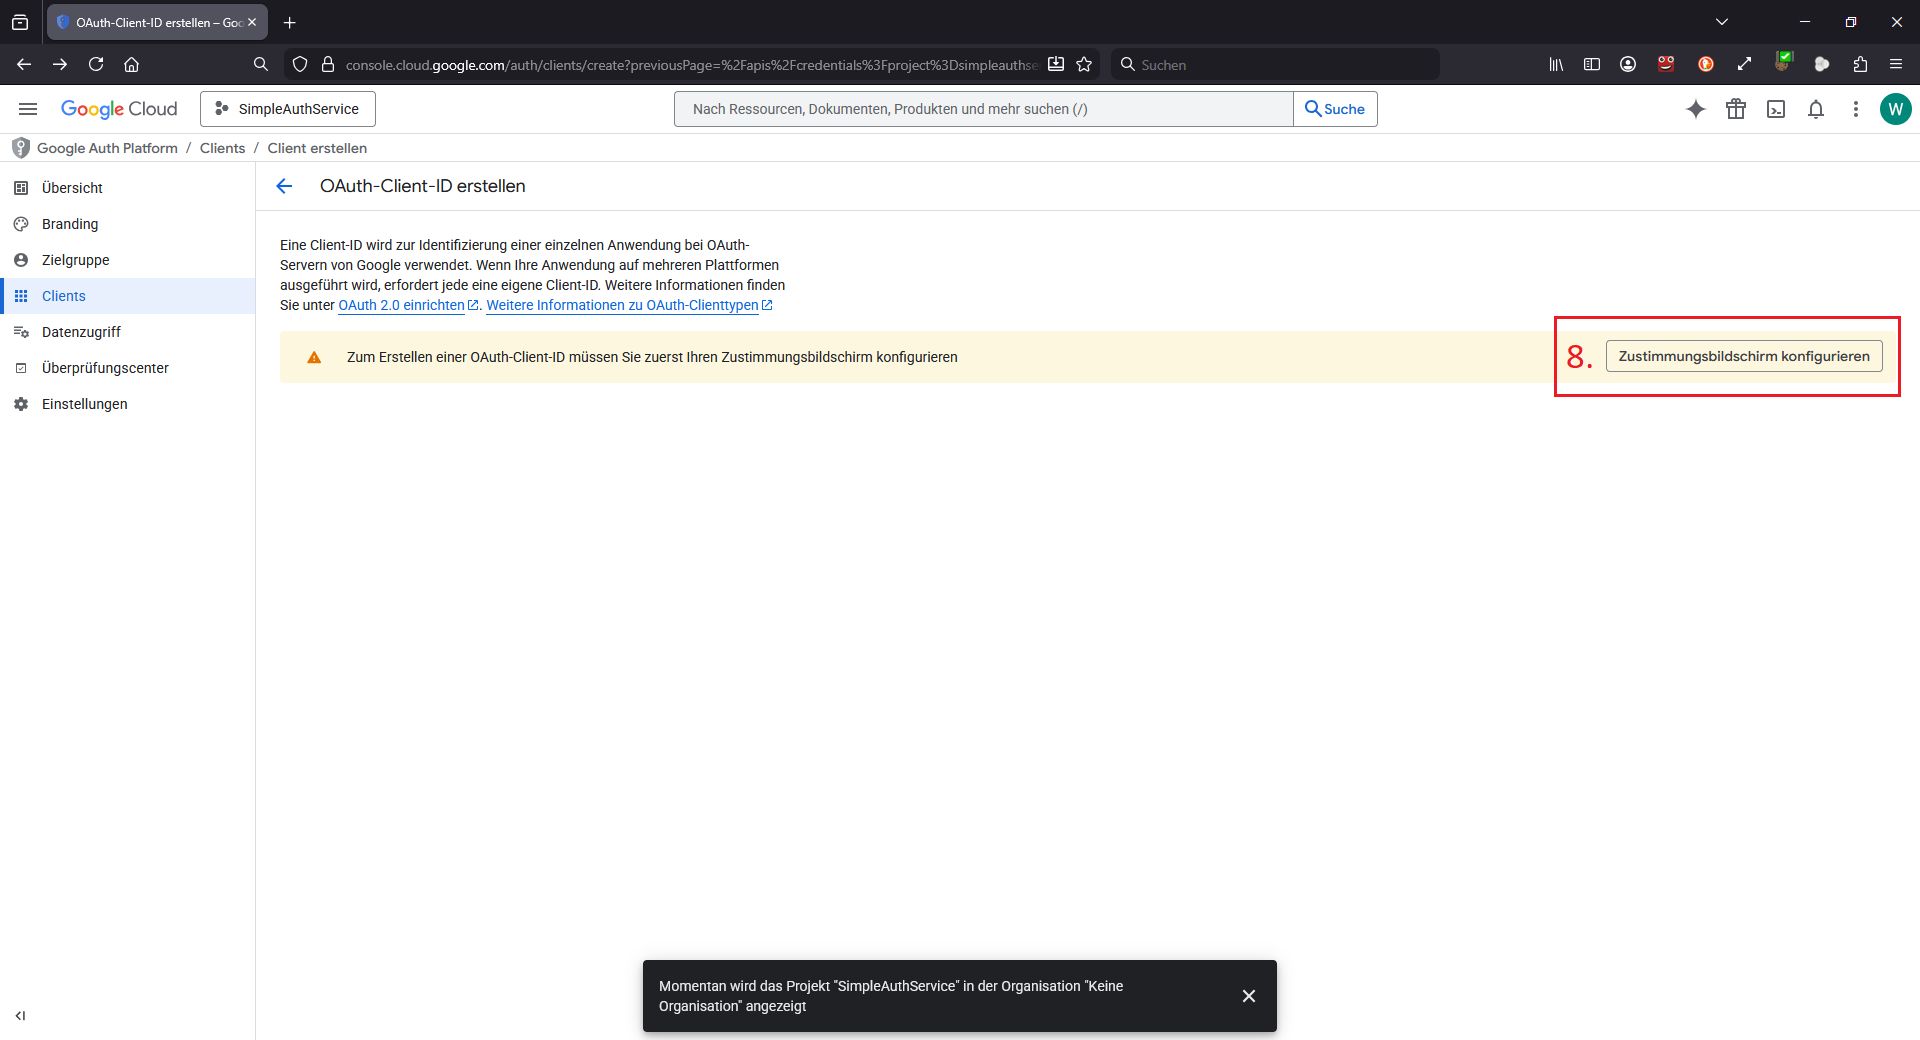Screen dimensions: 1920x1040
Task: Click Zustimmungsbildschirm konfigurieren button
Action: click(x=1744, y=356)
